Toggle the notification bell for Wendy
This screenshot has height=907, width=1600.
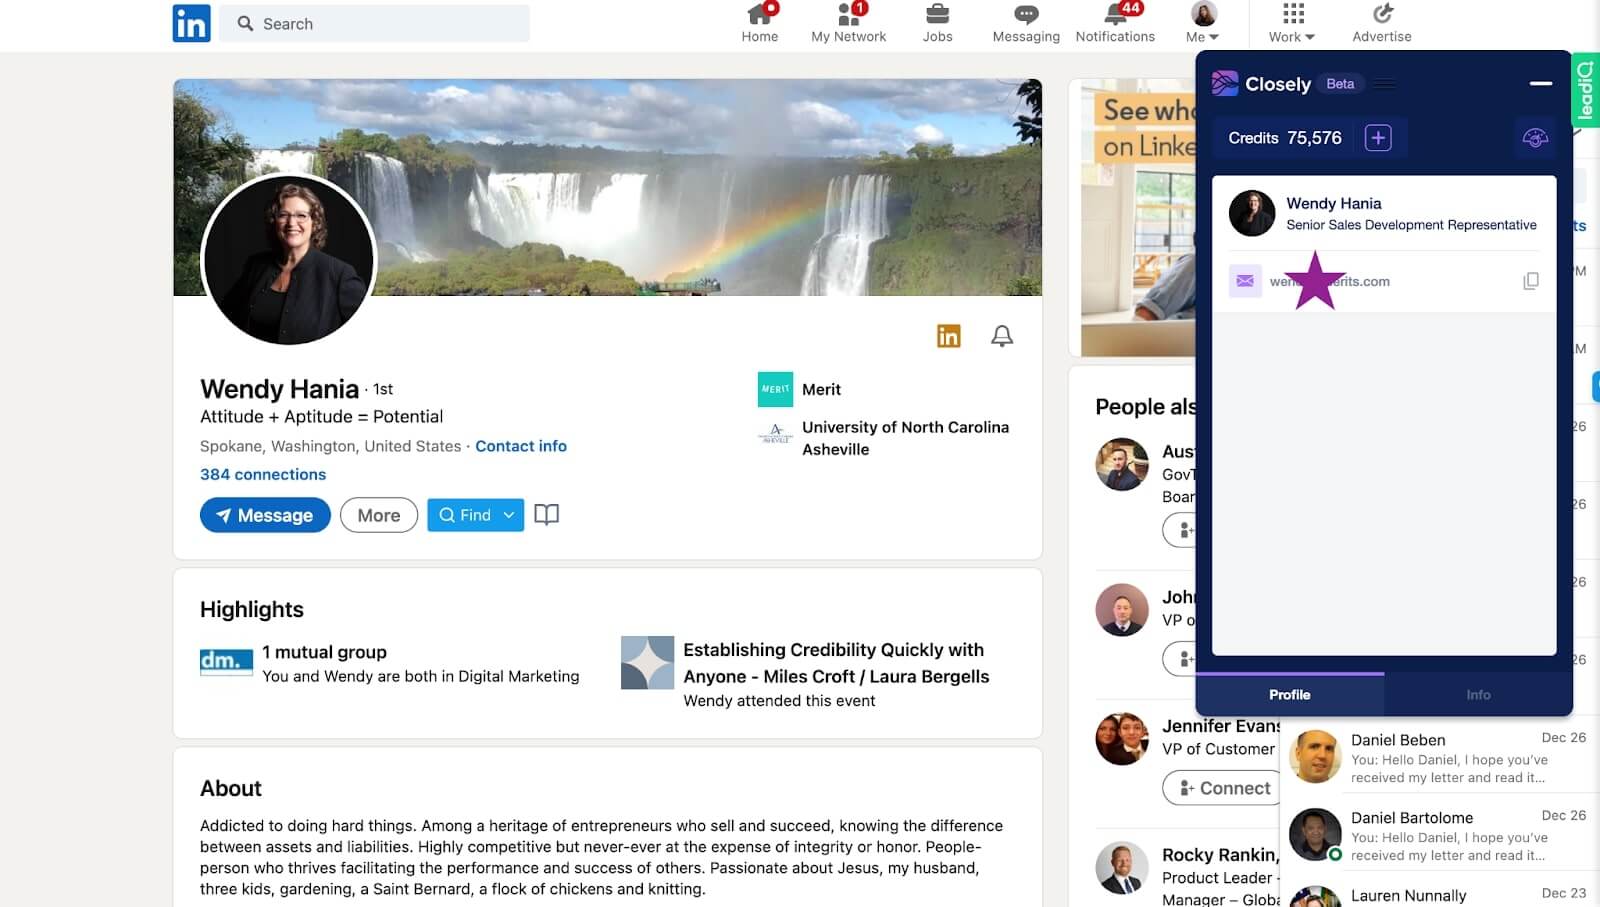tap(1002, 336)
